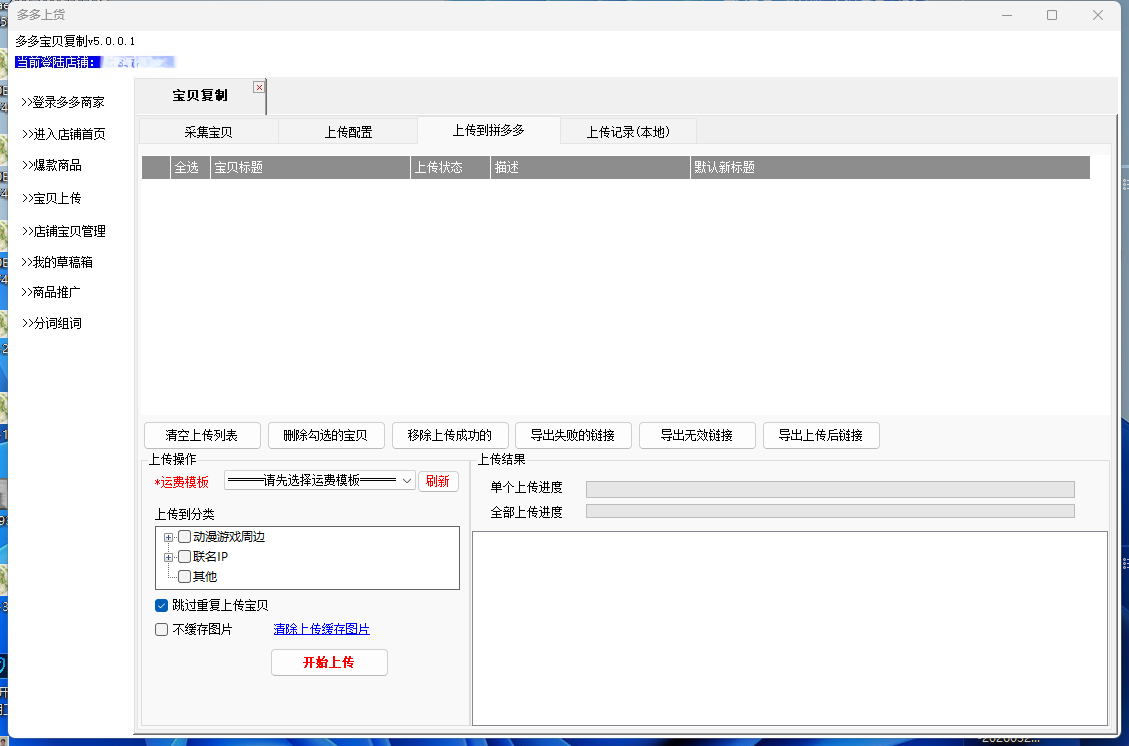Click the 全选 column header

[x=186, y=167]
